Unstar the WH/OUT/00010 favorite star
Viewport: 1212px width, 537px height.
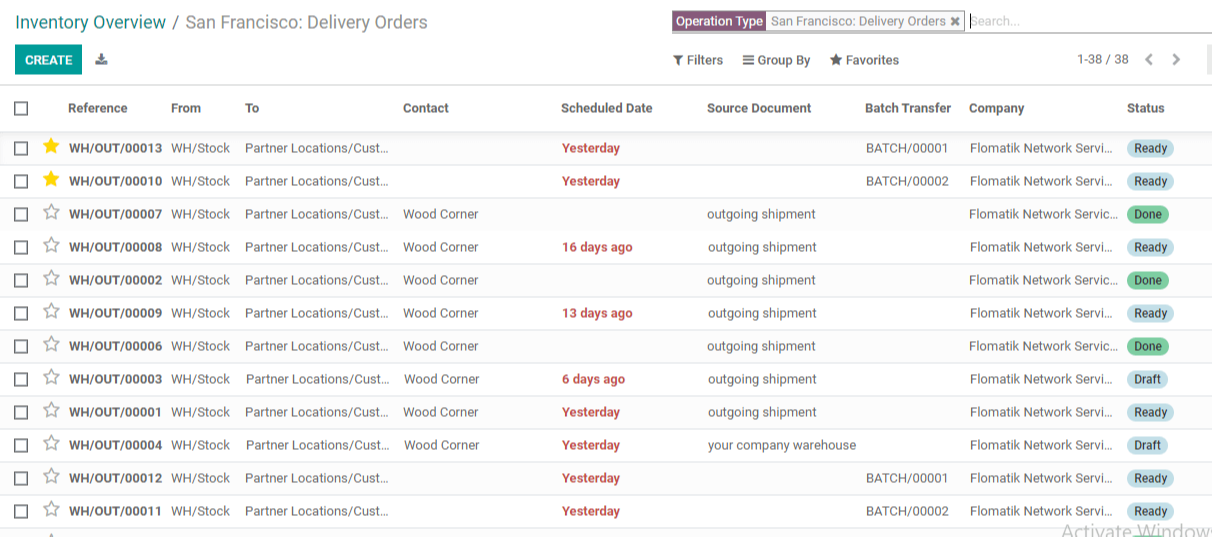tap(51, 180)
